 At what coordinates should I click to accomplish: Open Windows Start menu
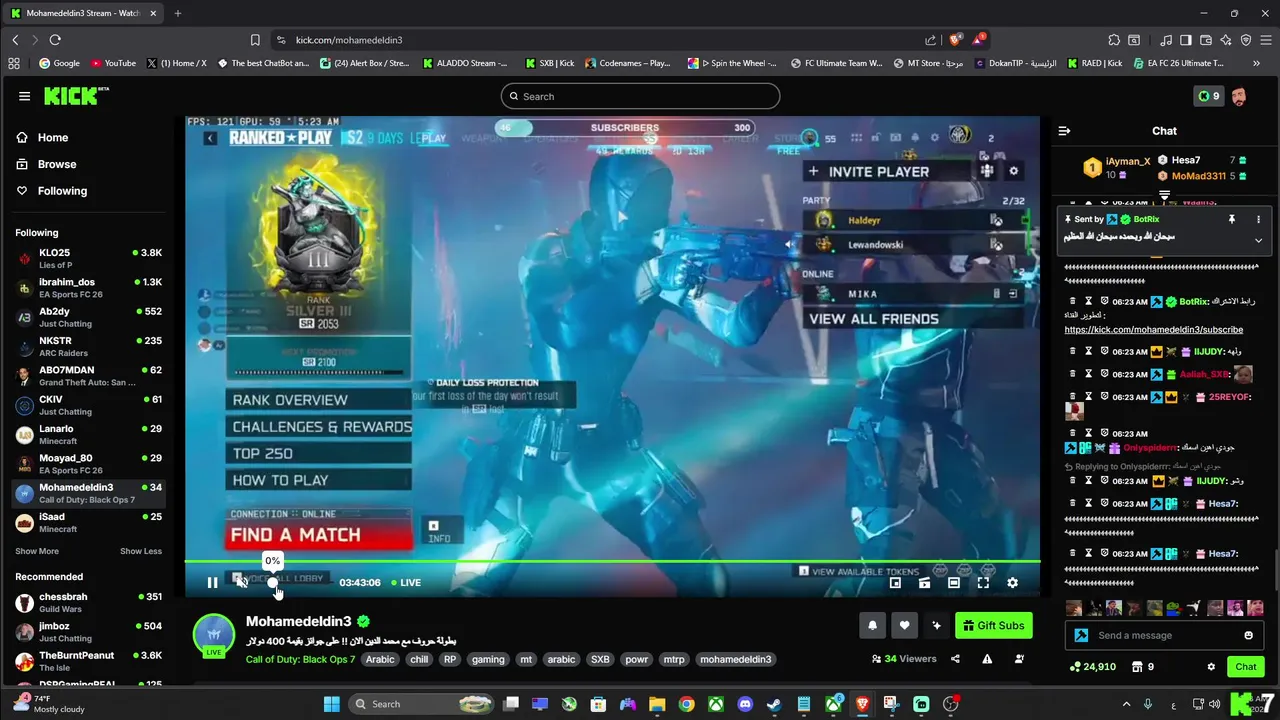(x=331, y=704)
